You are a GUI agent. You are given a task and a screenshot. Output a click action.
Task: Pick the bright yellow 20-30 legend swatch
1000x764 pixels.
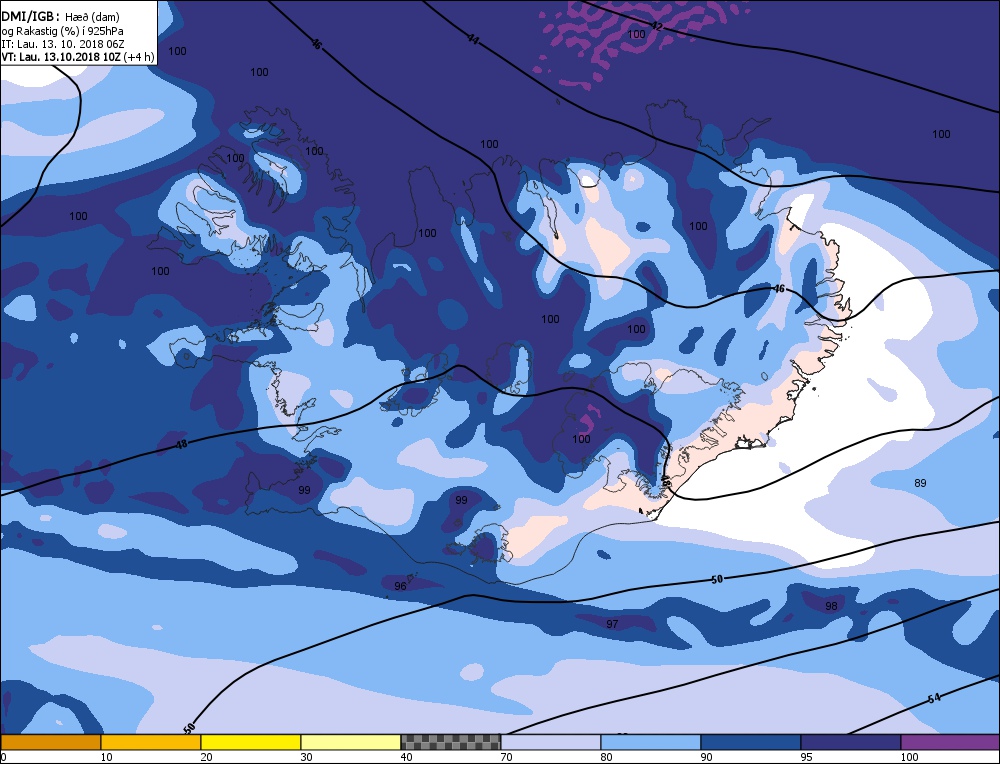click(251, 742)
